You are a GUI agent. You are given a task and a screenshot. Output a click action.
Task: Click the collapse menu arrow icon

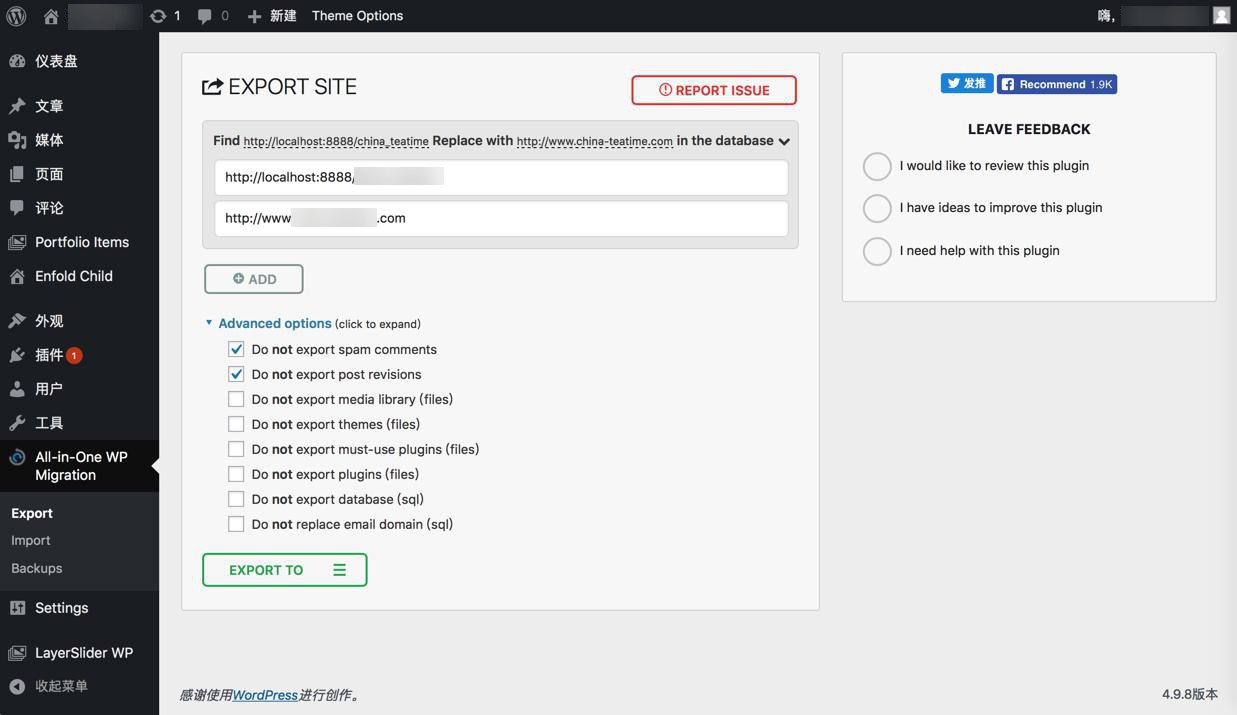click(x=17, y=686)
